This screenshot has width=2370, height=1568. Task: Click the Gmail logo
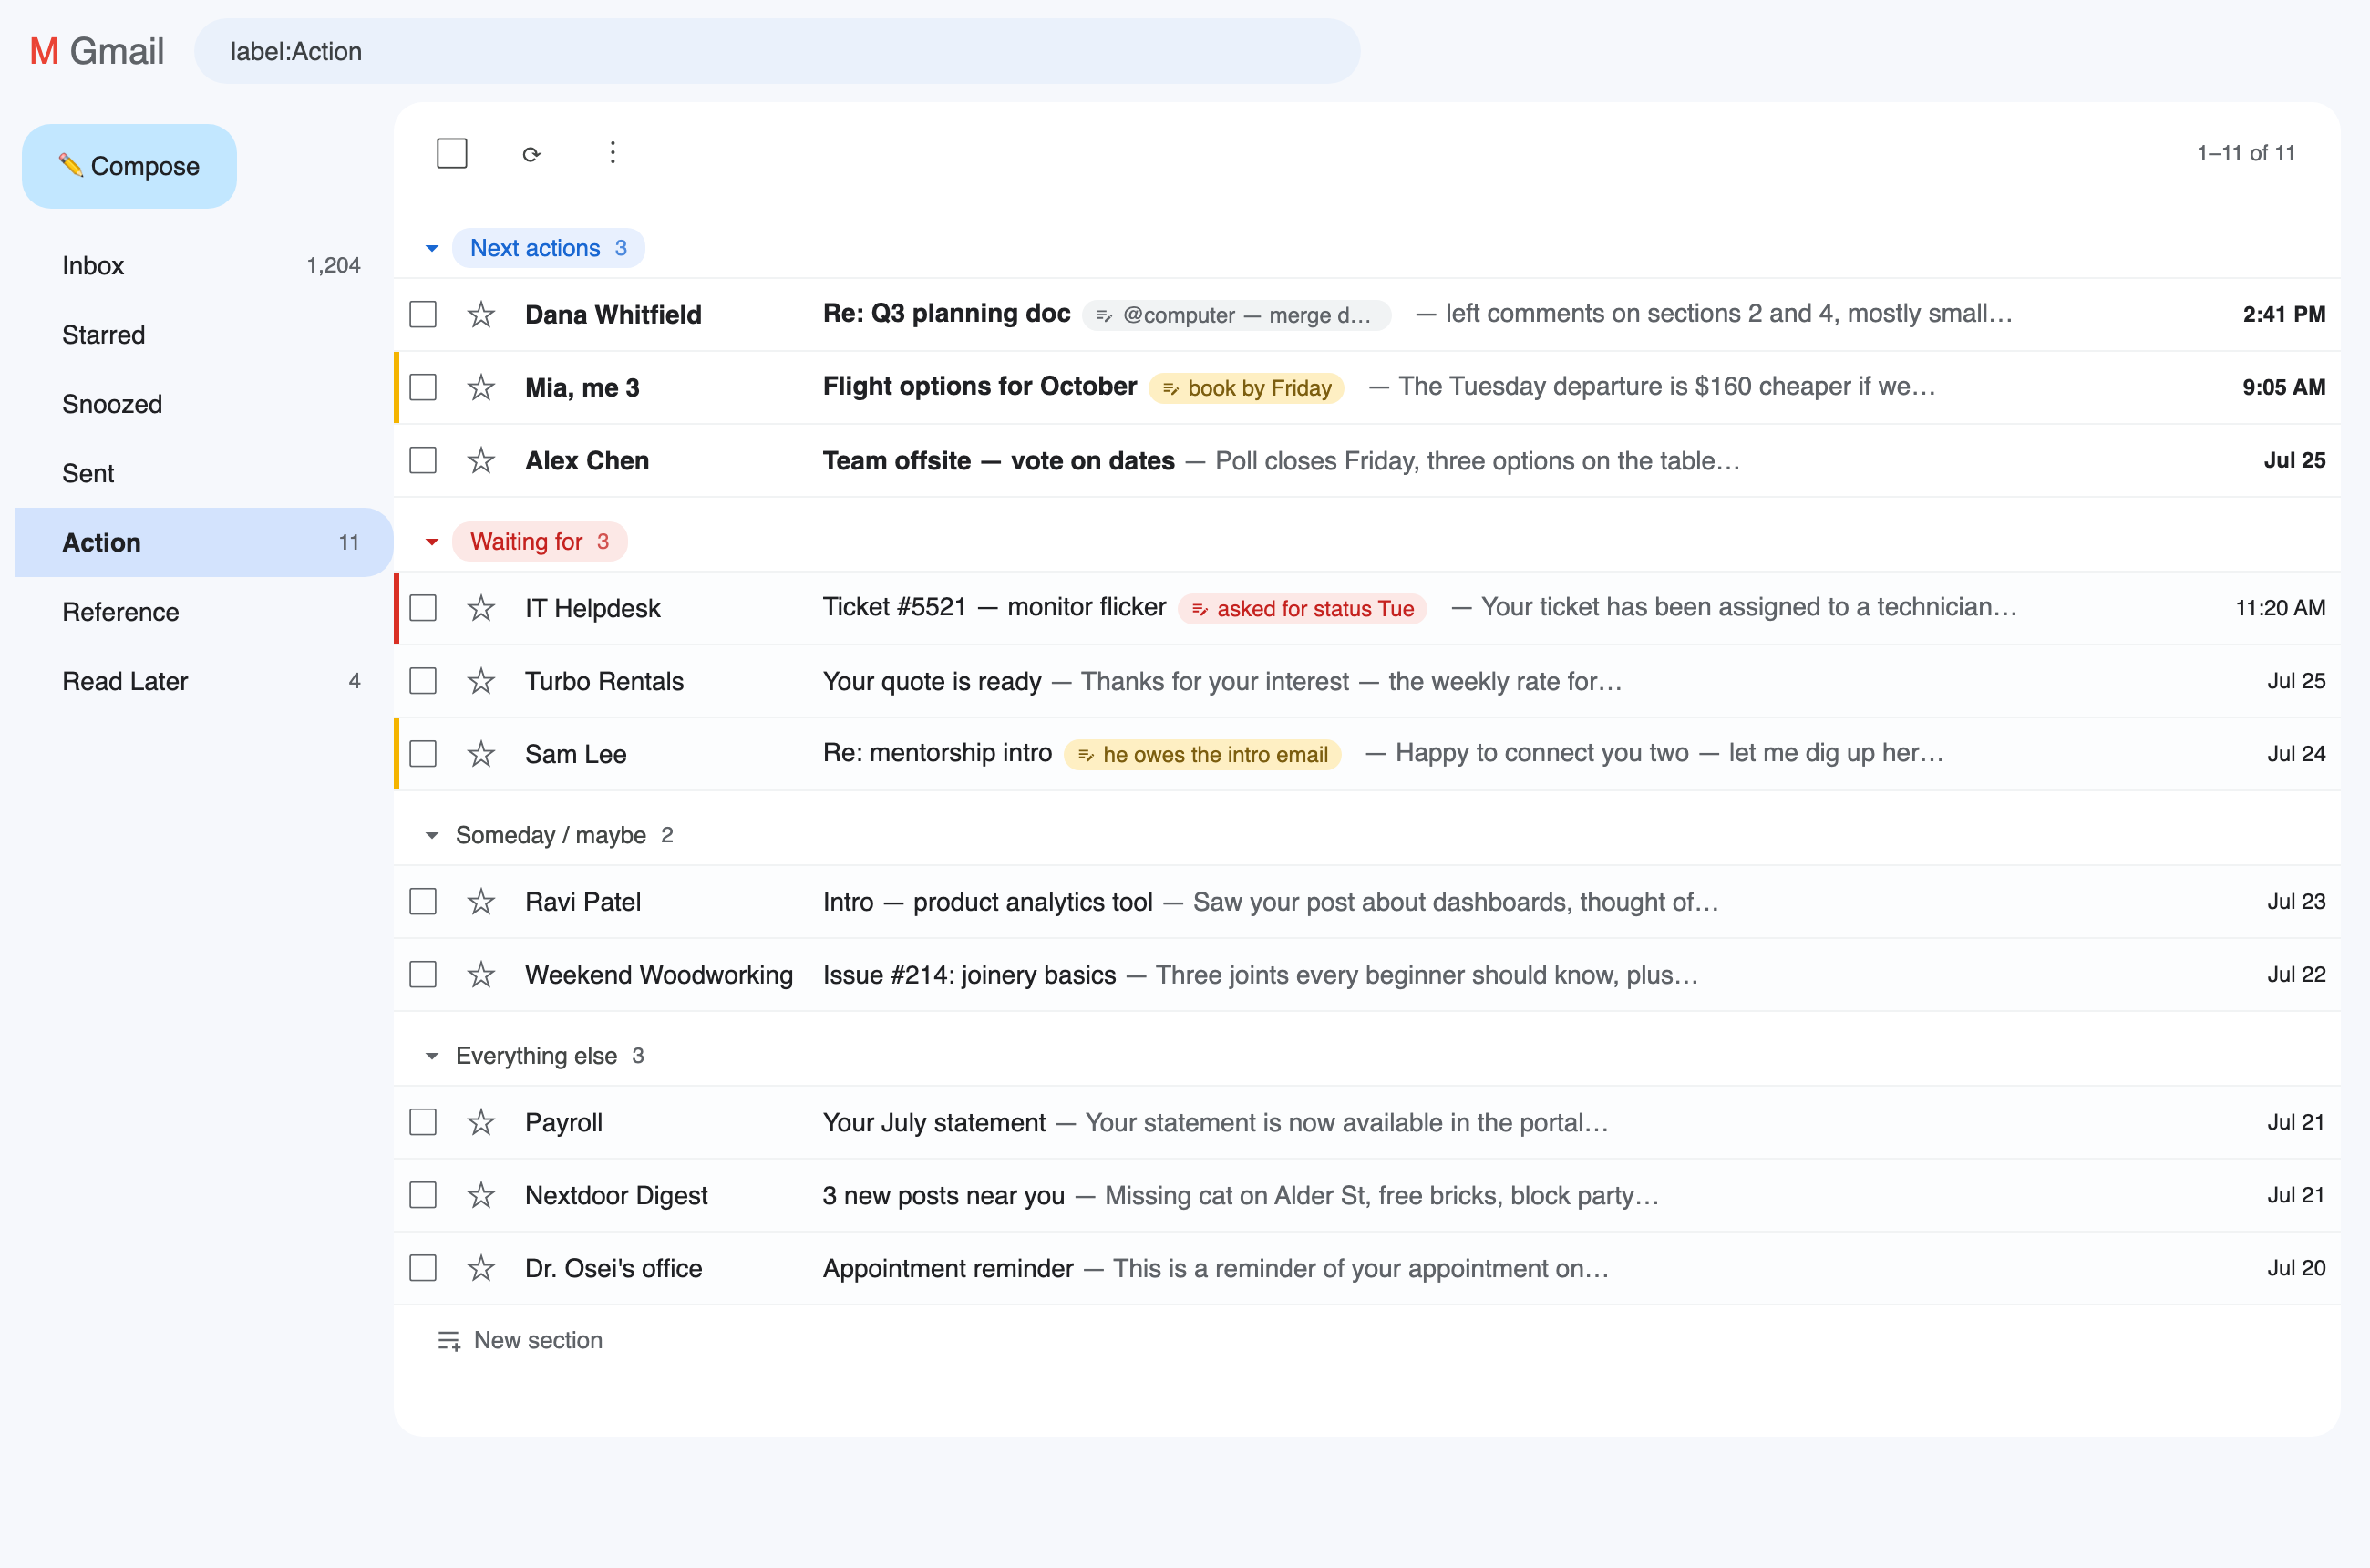click(x=97, y=51)
